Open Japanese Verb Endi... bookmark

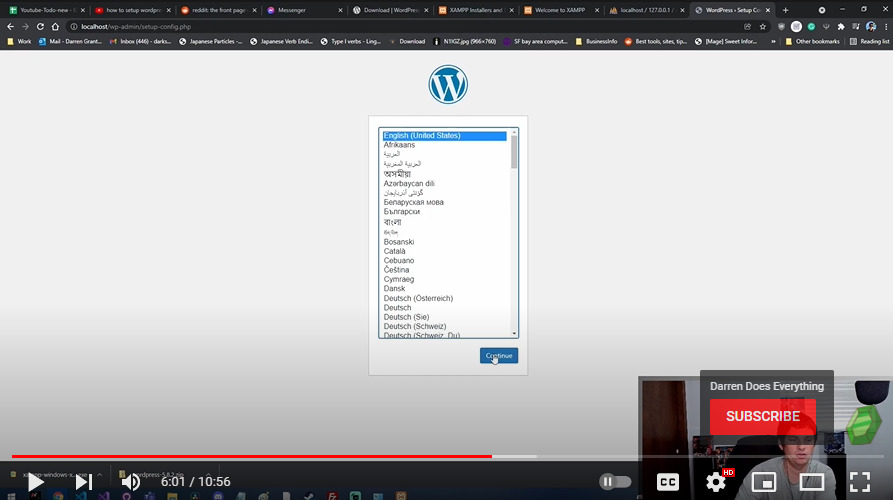click(281, 42)
